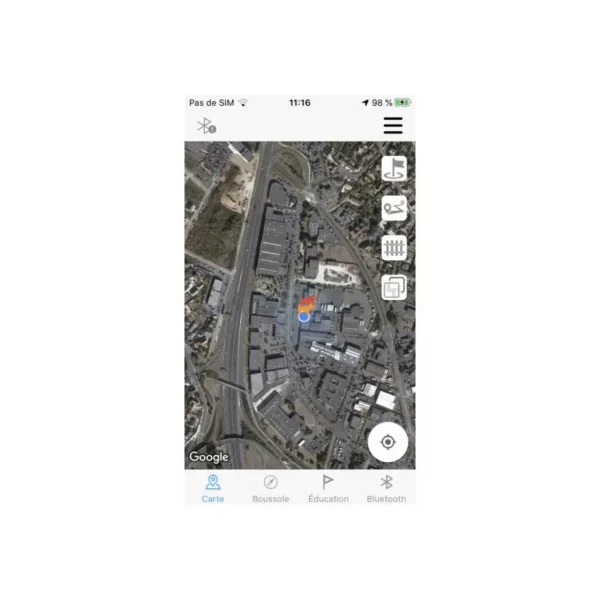This screenshot has height=600, width=600.
Task: Tap the location arrow in status bar
Action: (x=365, y=103)
